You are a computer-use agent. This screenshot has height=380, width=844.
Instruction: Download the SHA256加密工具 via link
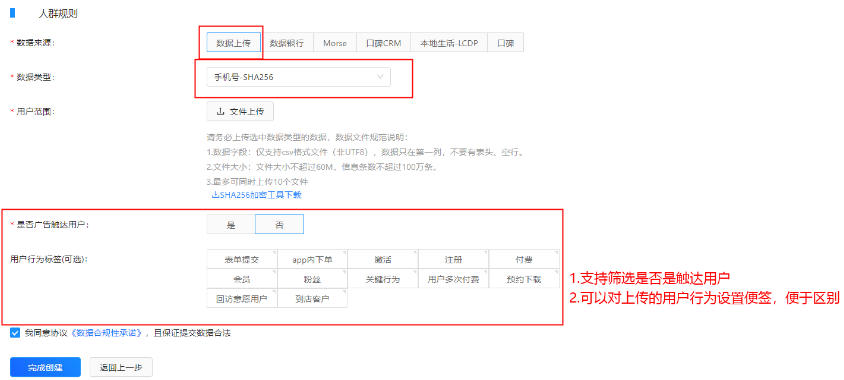[x=257, y=195]
